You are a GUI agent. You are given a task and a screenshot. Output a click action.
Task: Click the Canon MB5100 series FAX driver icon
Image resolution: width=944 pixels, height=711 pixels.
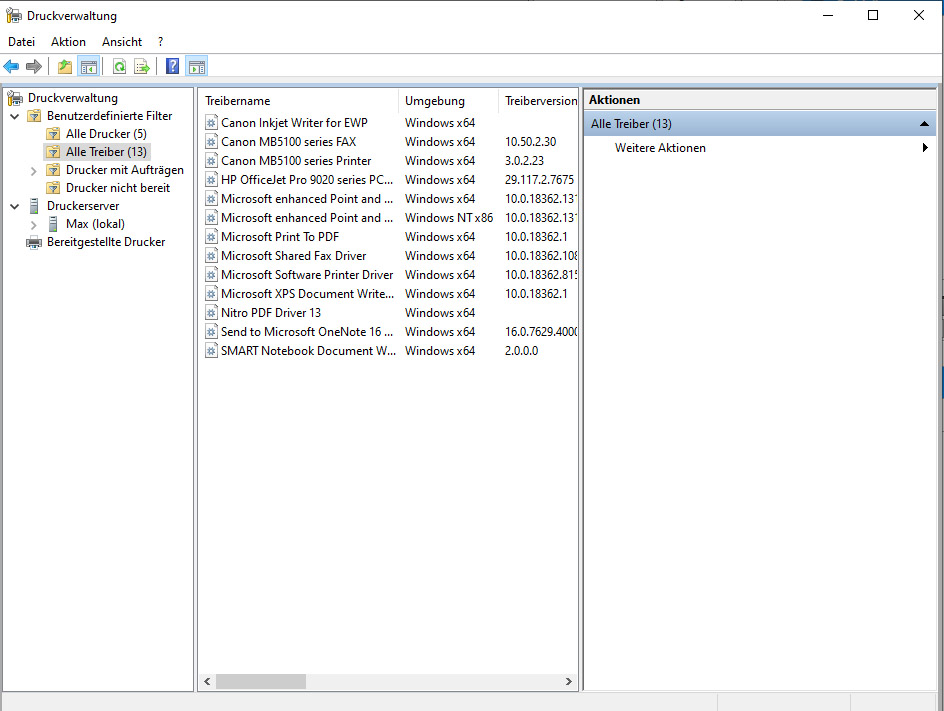pos(211,141)
